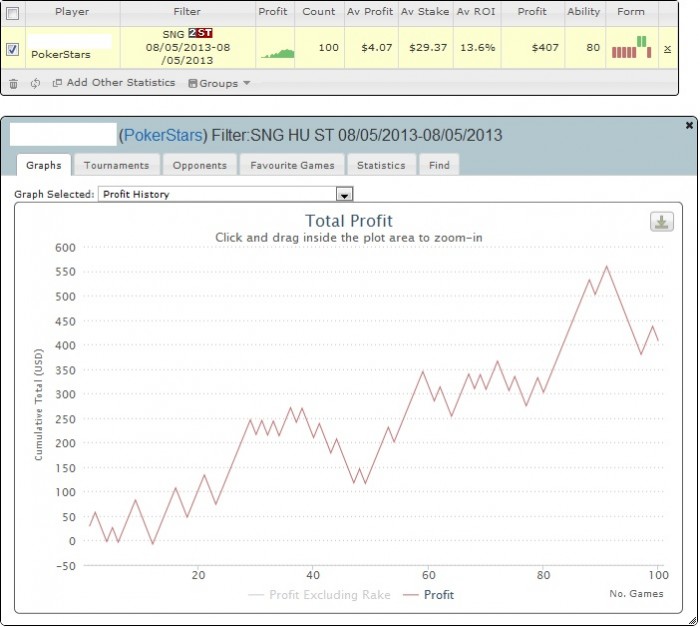
Task: Click the $407 profit value
Action: point(545,47)
